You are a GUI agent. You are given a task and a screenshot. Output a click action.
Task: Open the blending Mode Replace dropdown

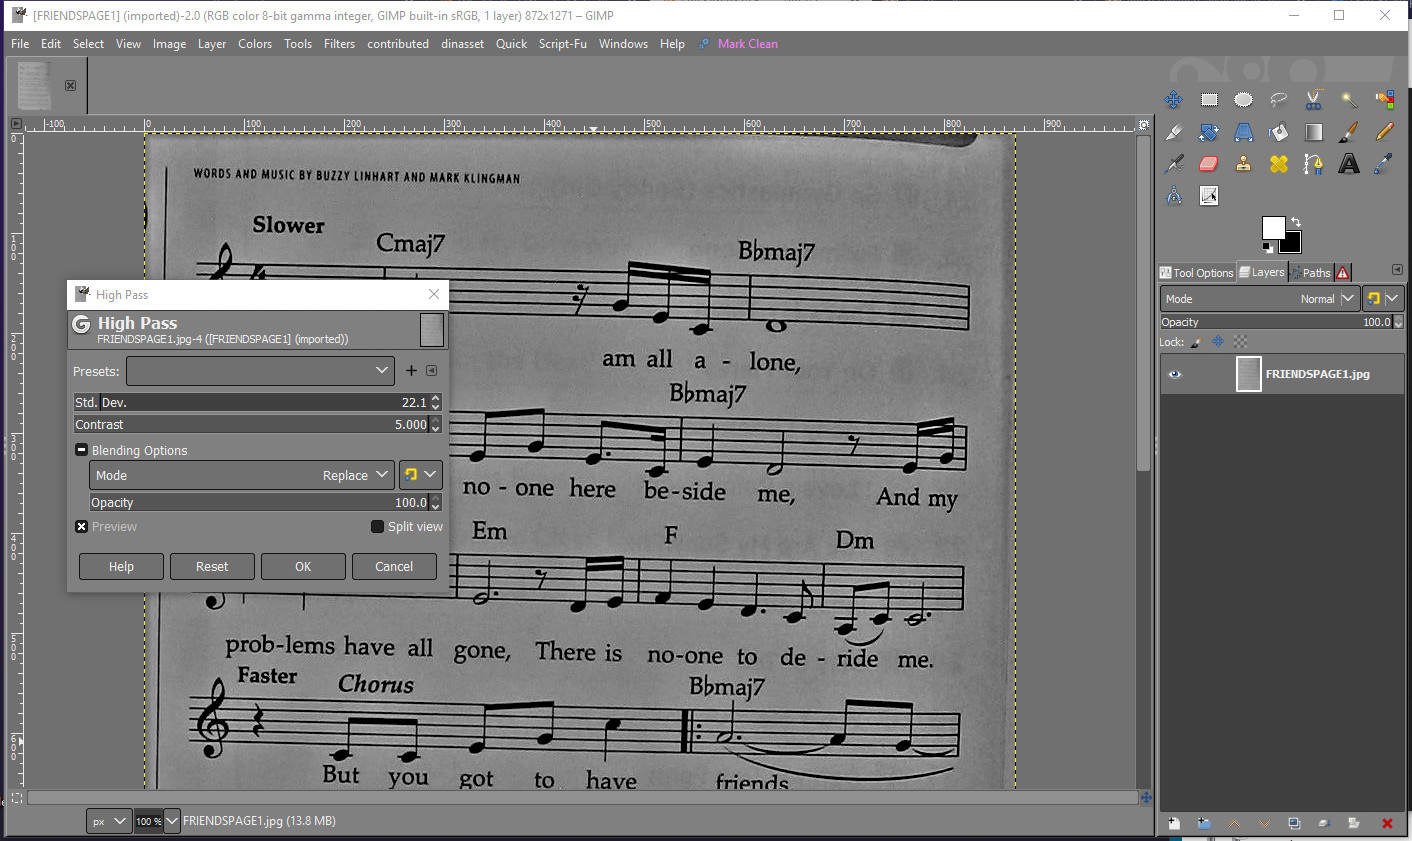tap(242, 475)
